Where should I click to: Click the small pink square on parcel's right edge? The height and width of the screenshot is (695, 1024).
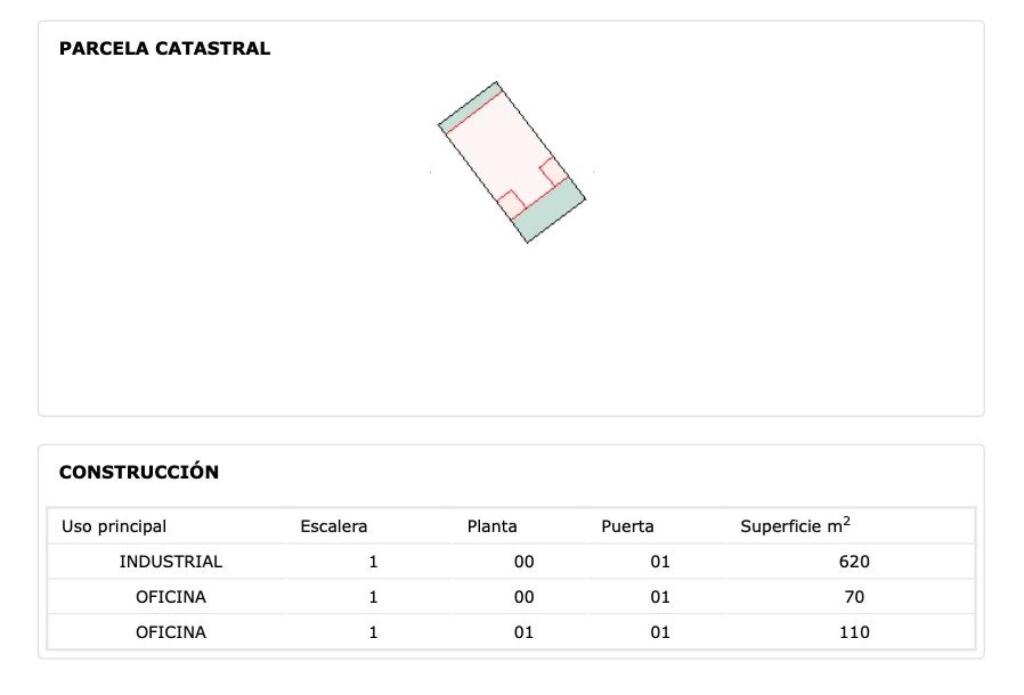point(554,171)
